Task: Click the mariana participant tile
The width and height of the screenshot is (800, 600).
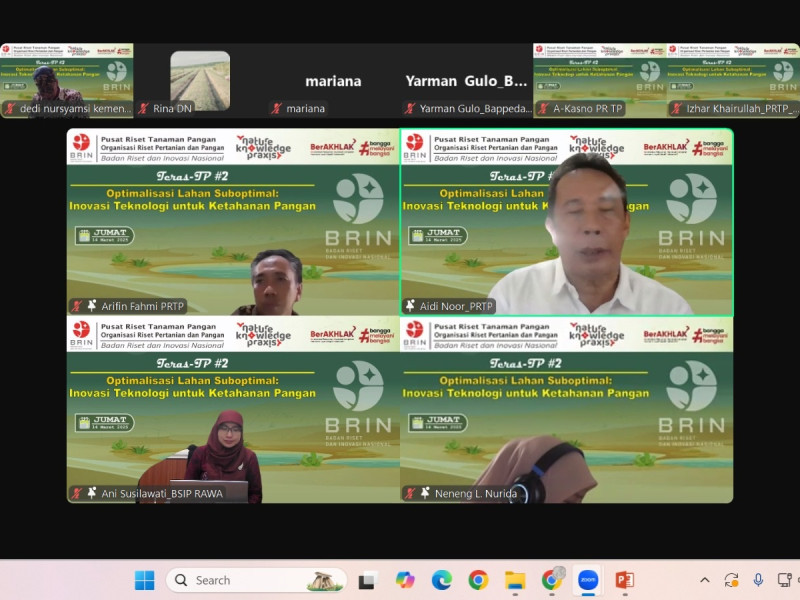Action: (333, 80)
